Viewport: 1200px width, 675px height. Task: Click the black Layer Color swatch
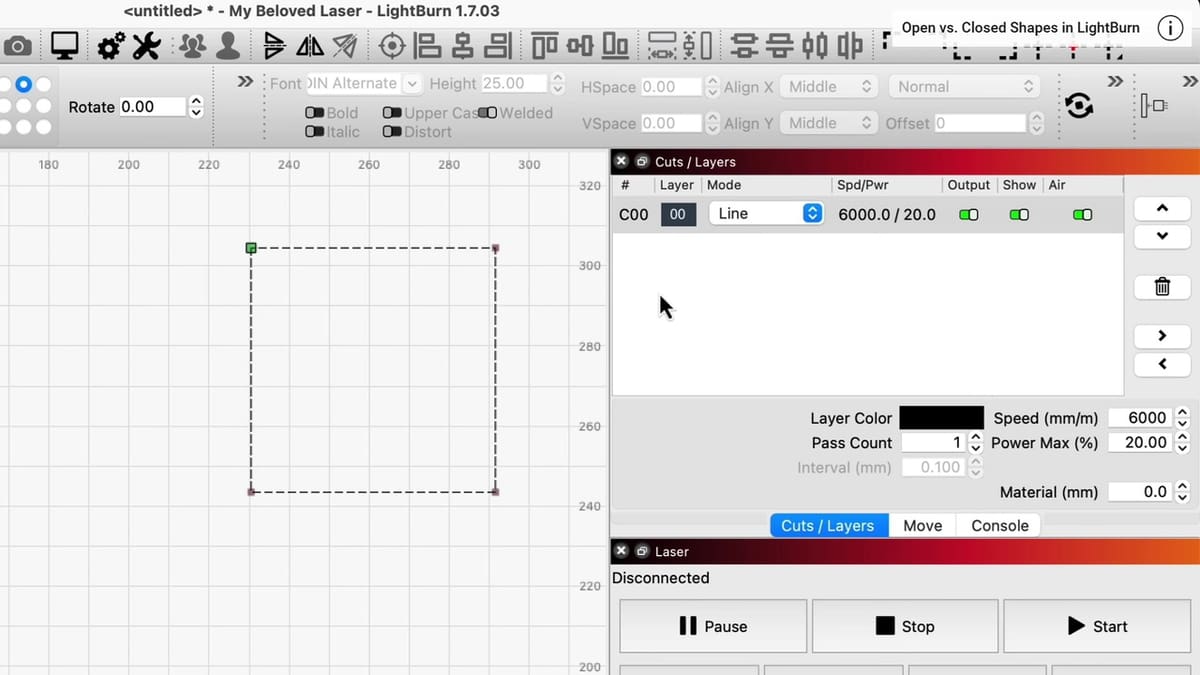(x=941, y=418)
